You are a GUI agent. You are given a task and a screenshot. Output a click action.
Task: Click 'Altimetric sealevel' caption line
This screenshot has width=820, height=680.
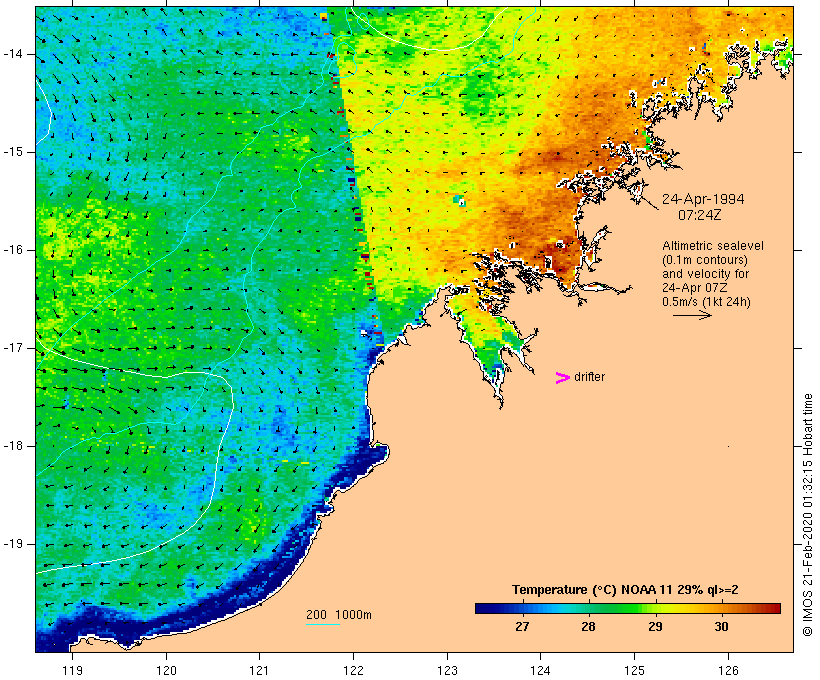coord(713,246)
